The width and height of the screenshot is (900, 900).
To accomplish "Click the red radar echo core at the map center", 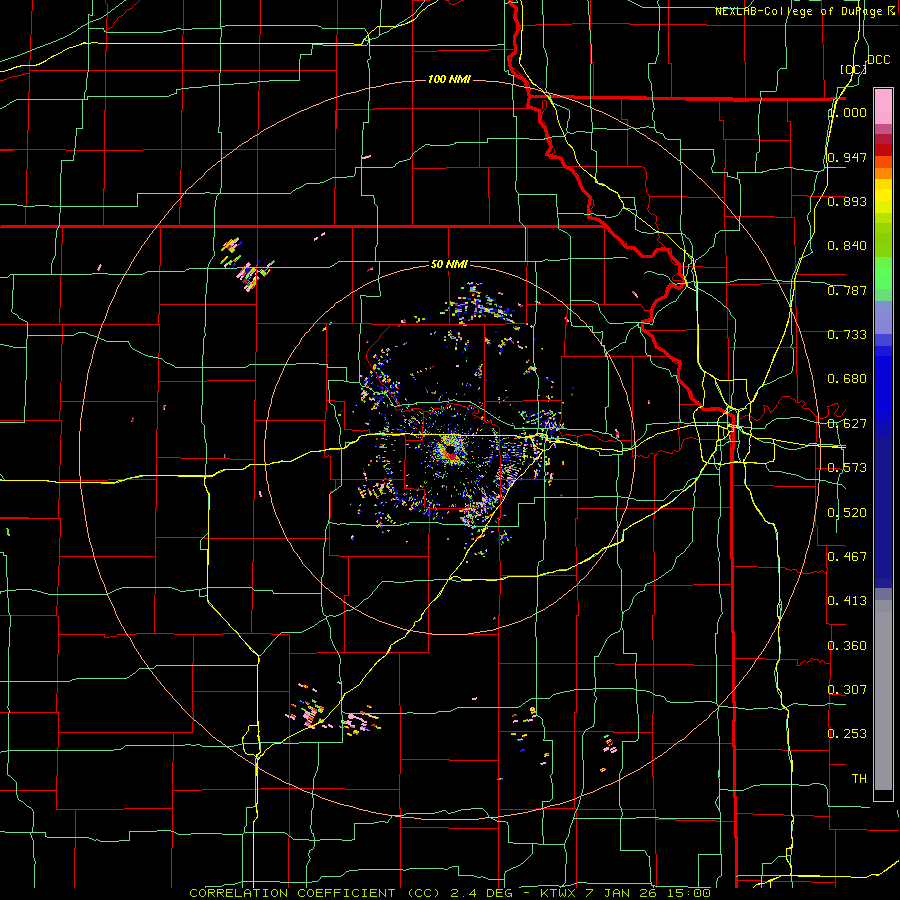I will click(451, 456).
